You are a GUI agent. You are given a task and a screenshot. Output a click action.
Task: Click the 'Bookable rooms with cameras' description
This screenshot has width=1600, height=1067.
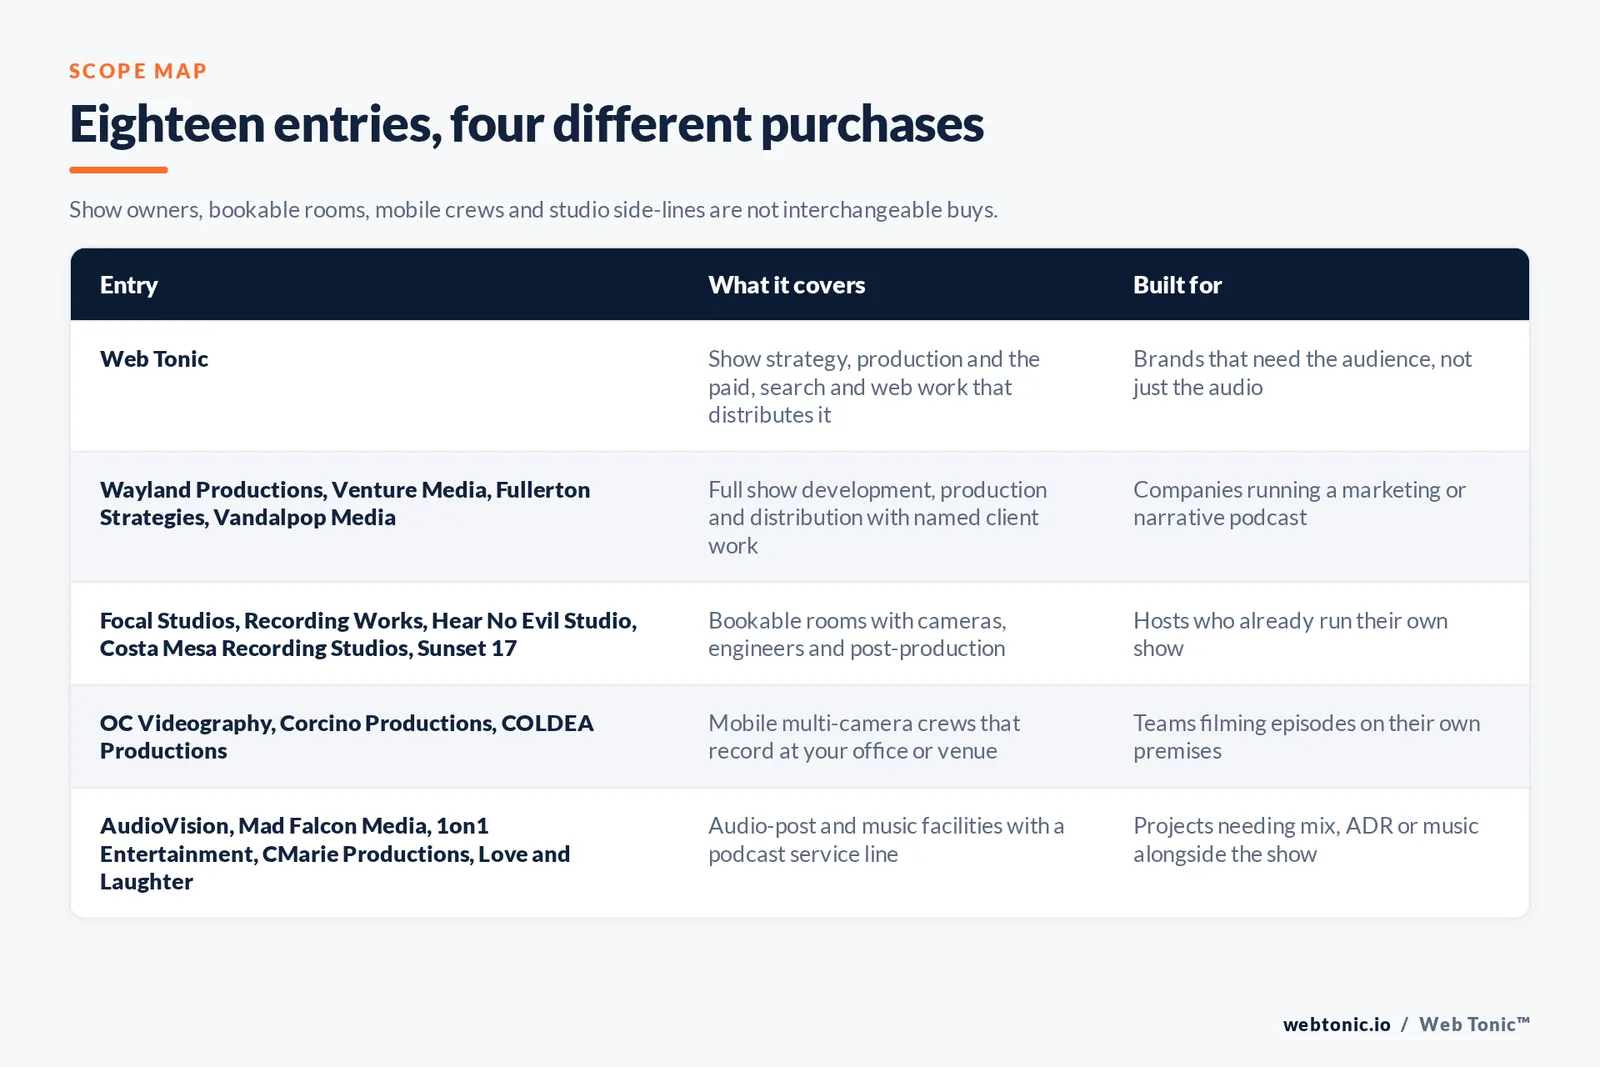pos(857,634)
